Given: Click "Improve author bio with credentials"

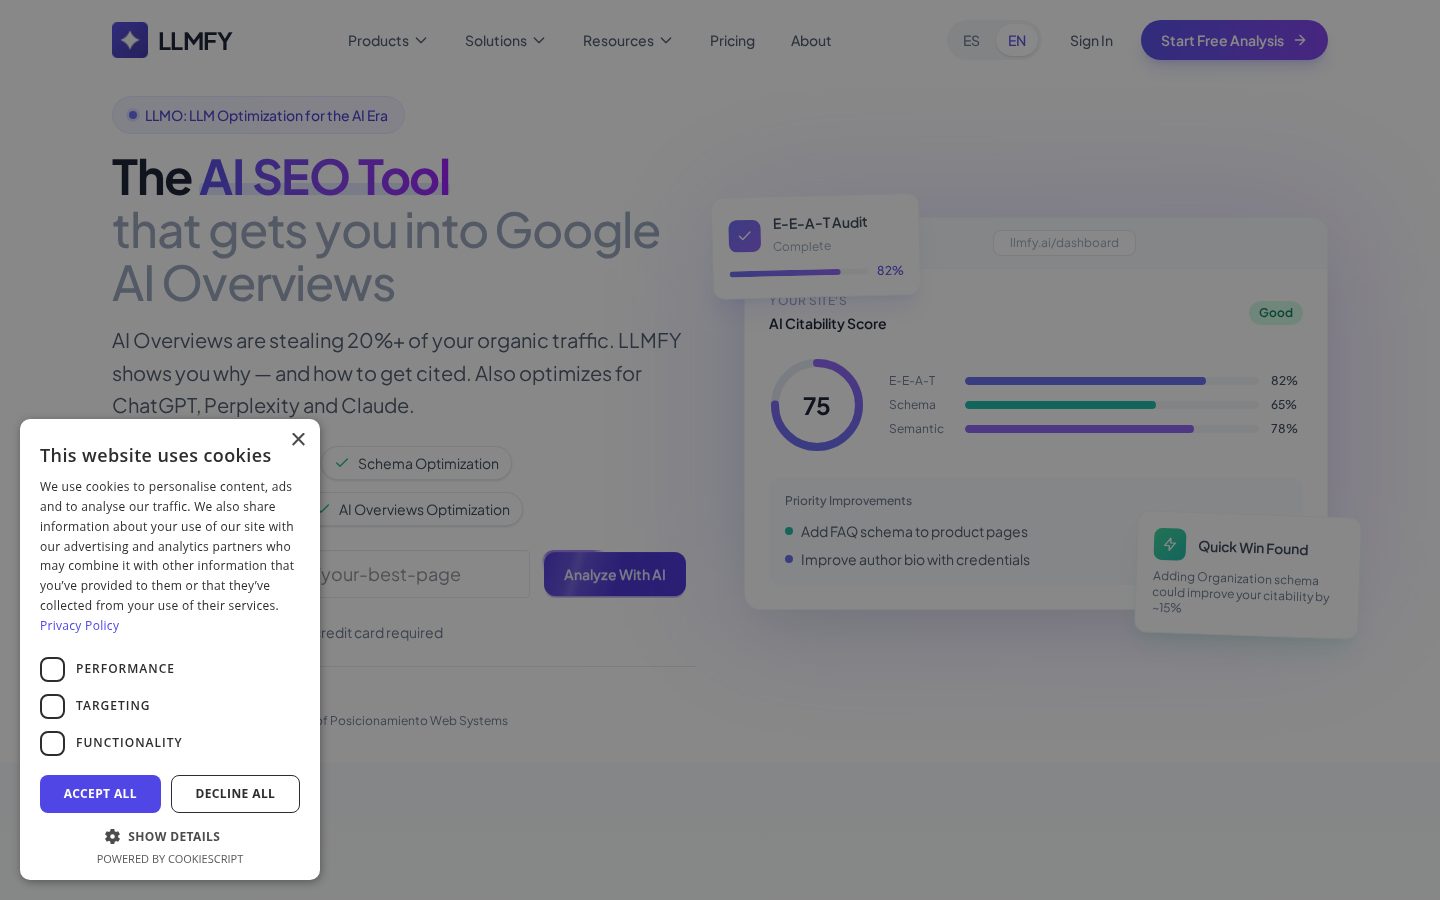Looking at the screenshot, I should click(x=915, y=560).
